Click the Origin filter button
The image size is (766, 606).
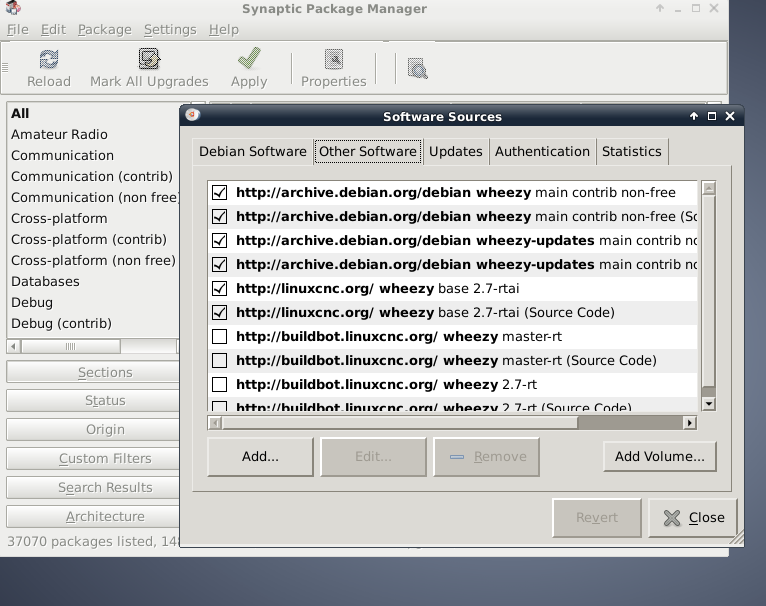(94, 430)
